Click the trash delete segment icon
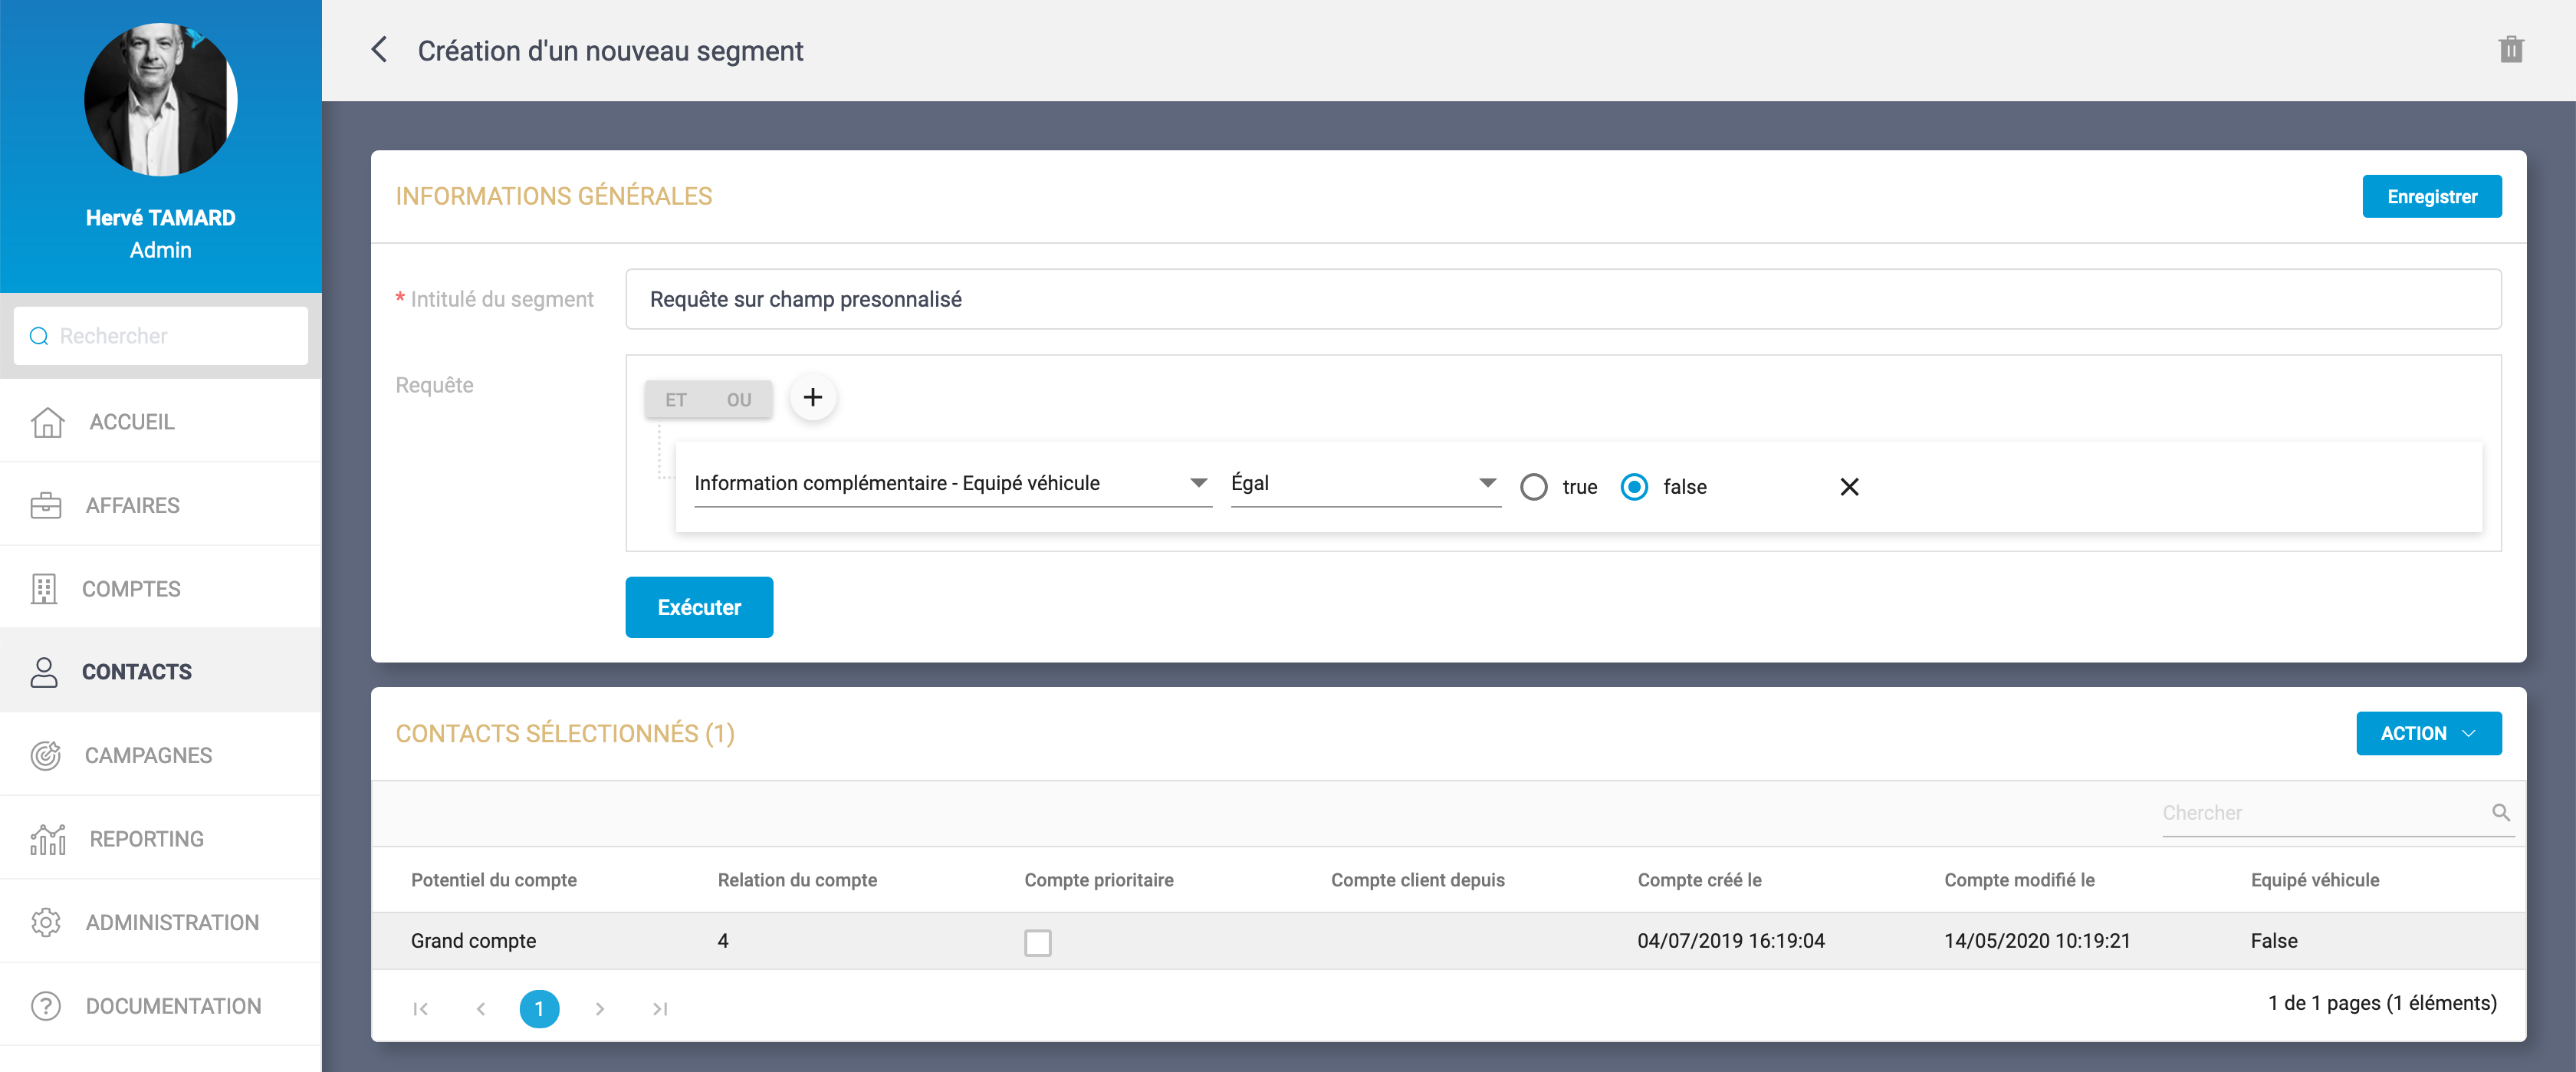2576x1072 pixels. tap(2510, 50)
